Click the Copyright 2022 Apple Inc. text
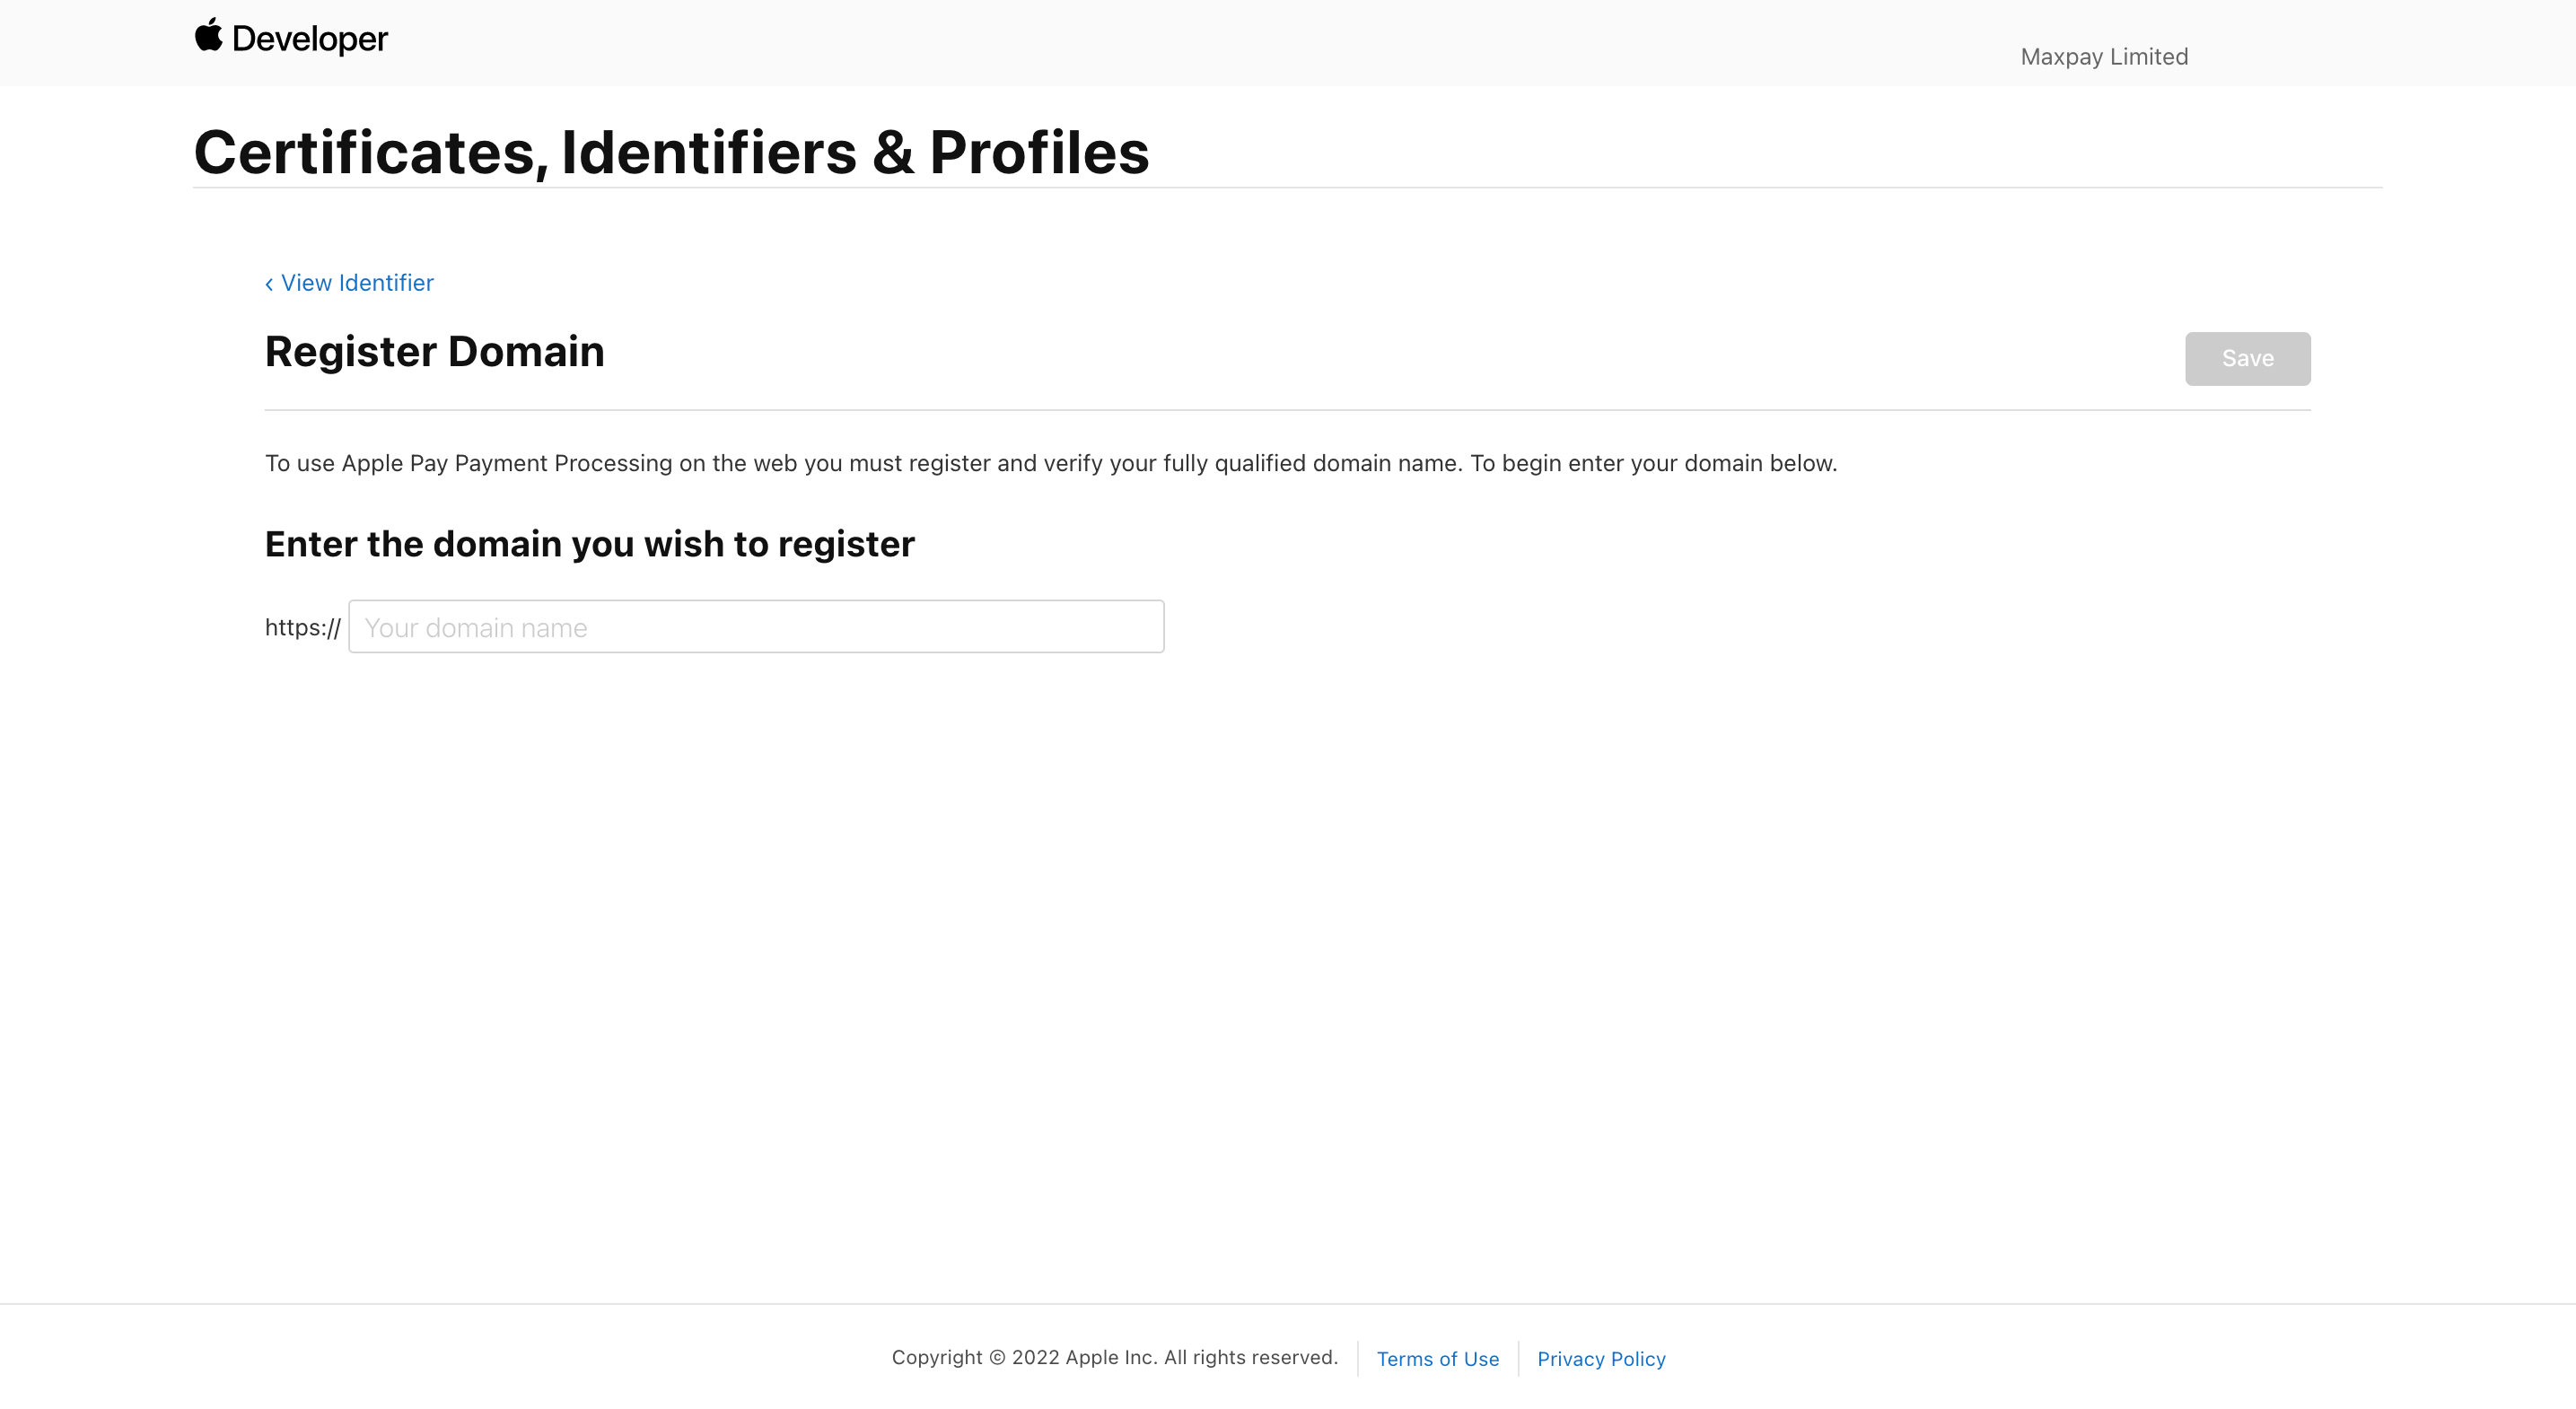2576x1409 pixels. click(x=1114, y=1357)
